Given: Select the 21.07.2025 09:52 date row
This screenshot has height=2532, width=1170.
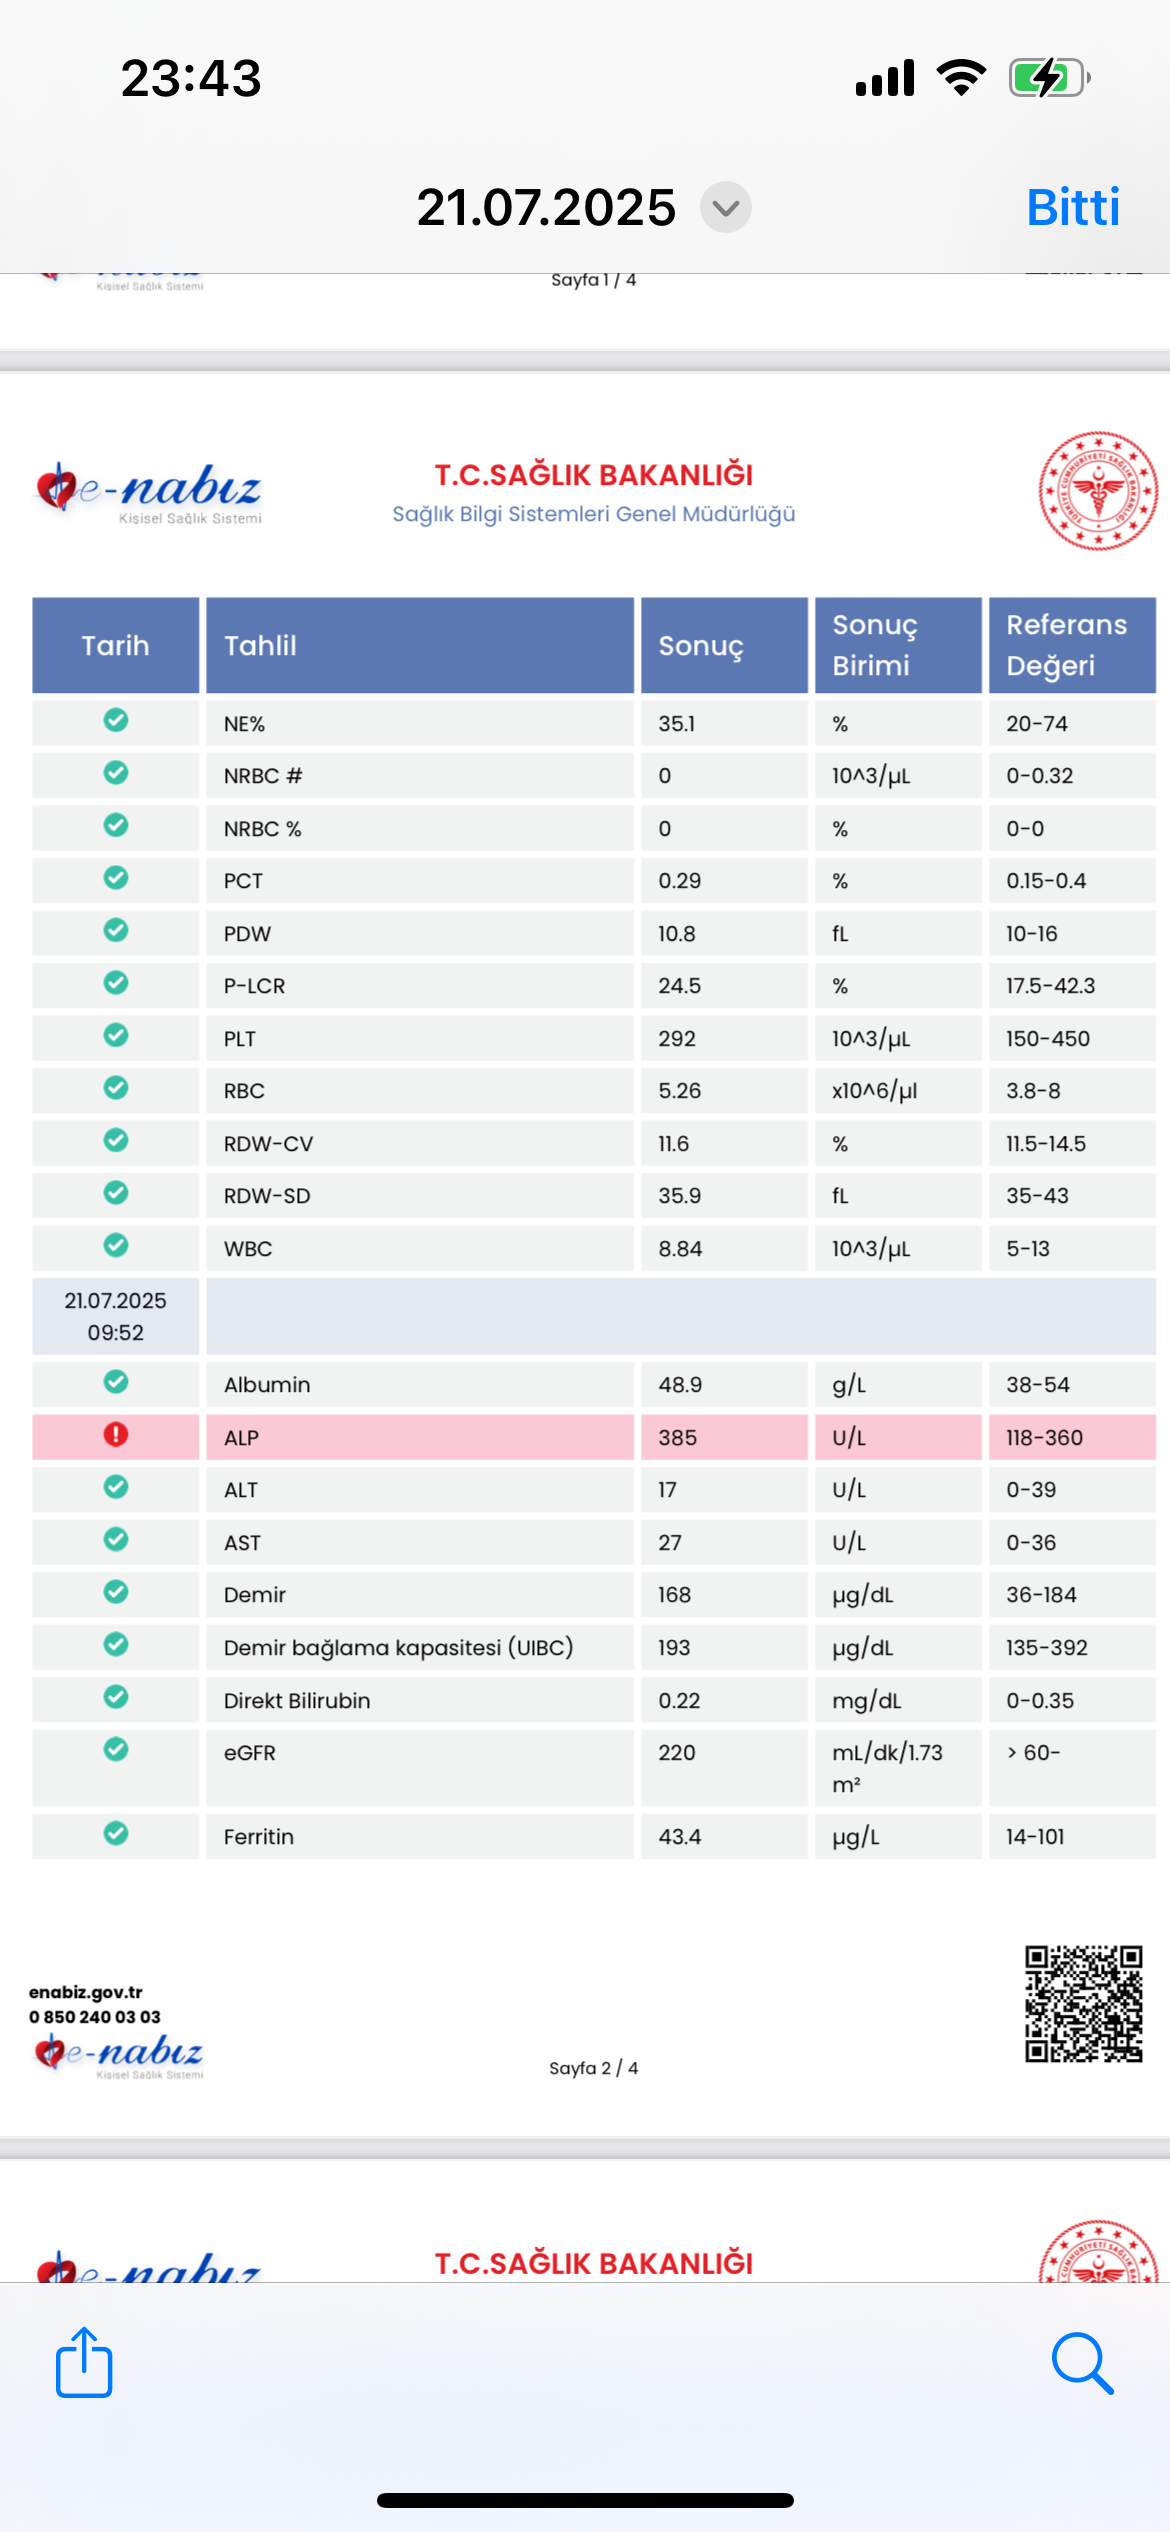Looking at the screenshot, I should (x=594, y=1316).
